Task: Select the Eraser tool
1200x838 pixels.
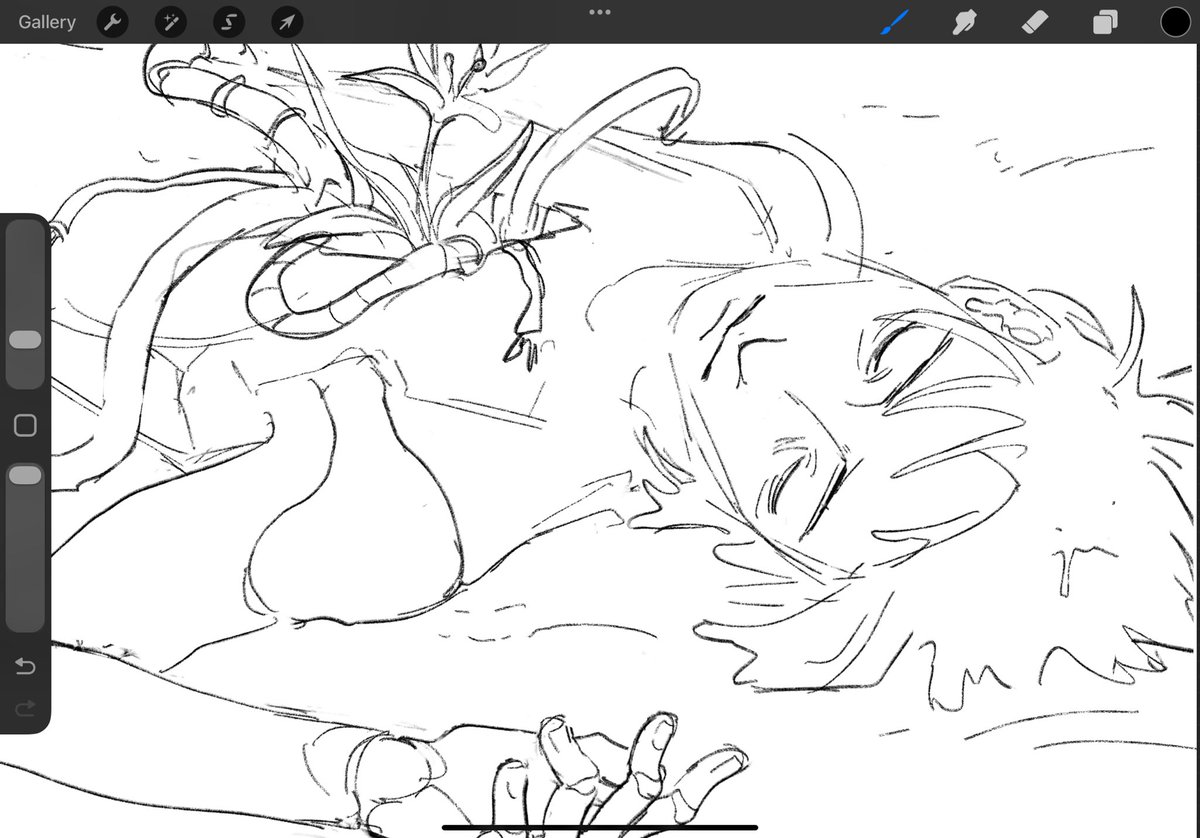Action: pyautogui.click(x=1035, y=22)
